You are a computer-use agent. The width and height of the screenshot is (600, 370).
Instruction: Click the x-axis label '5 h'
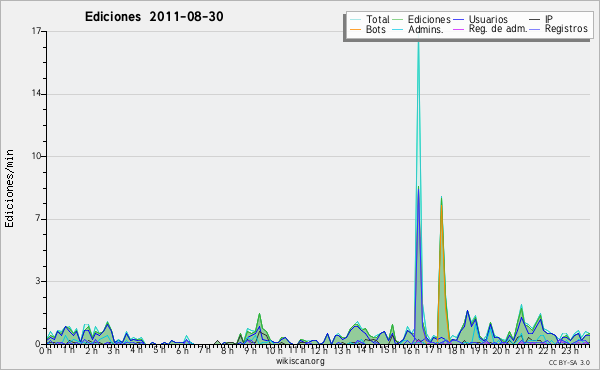click(x=159, y=350)
